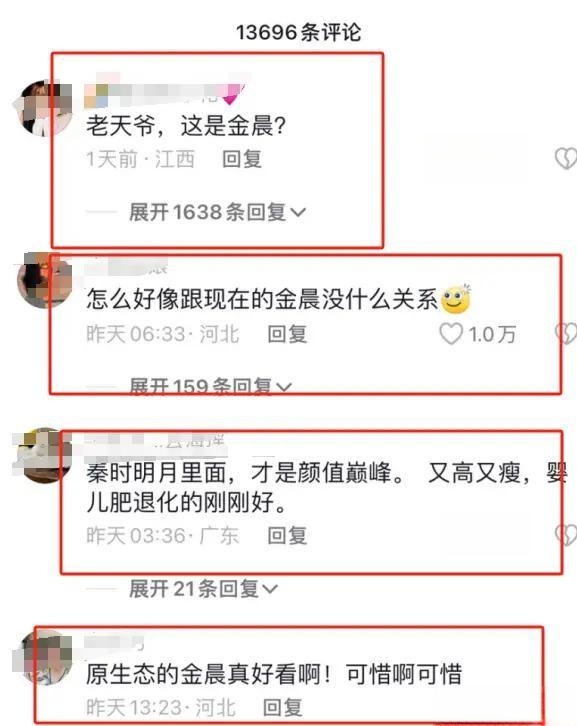The width and height of the screenshot is (577, 726).
Task: Click the 13696条评论 header
Action: click(298, 32)
